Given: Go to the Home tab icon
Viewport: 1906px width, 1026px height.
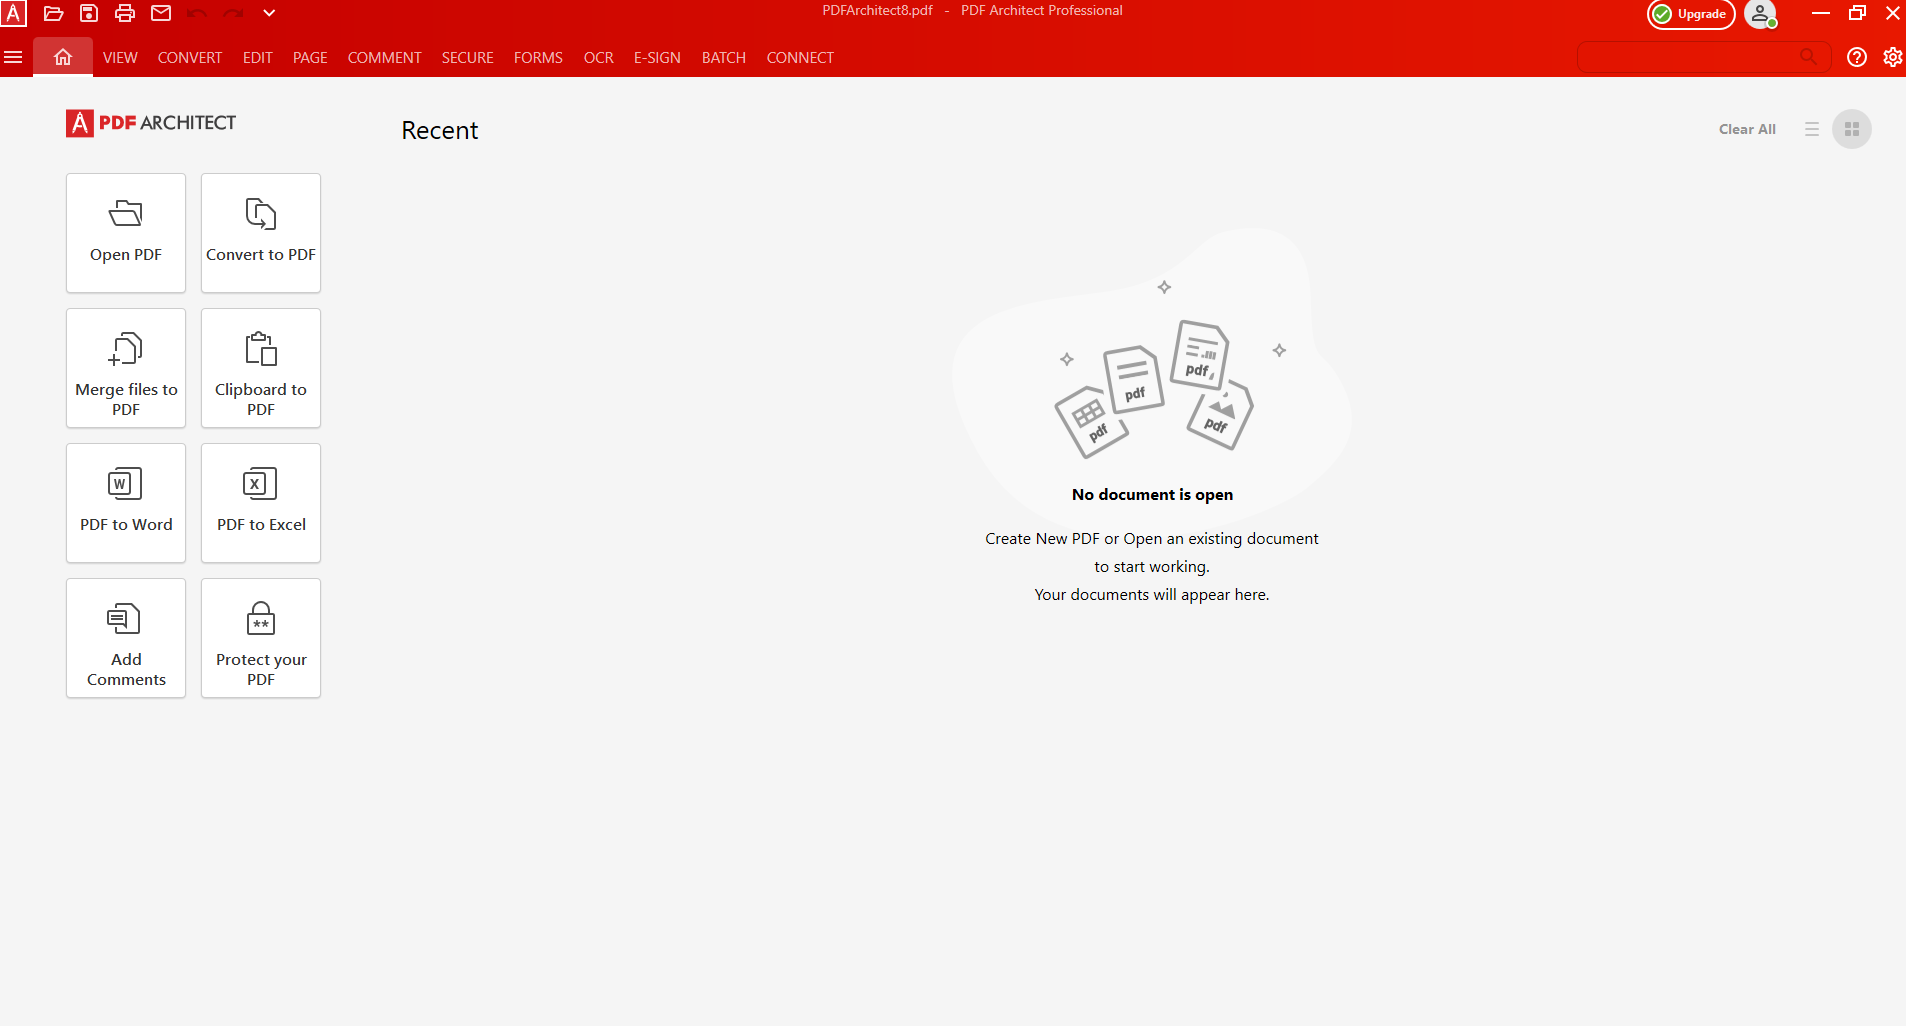Looking at the screenshot, I should (x=63, y=57).
